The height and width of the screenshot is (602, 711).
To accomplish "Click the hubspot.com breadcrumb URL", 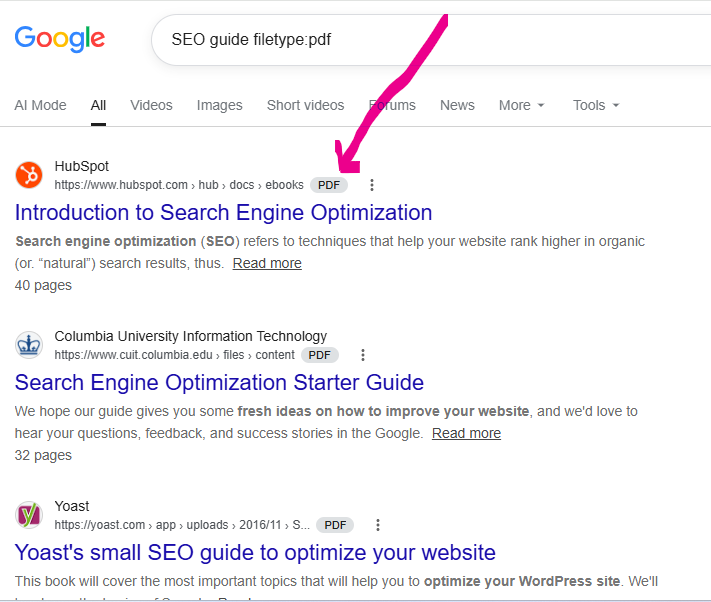I will (179, 185).
